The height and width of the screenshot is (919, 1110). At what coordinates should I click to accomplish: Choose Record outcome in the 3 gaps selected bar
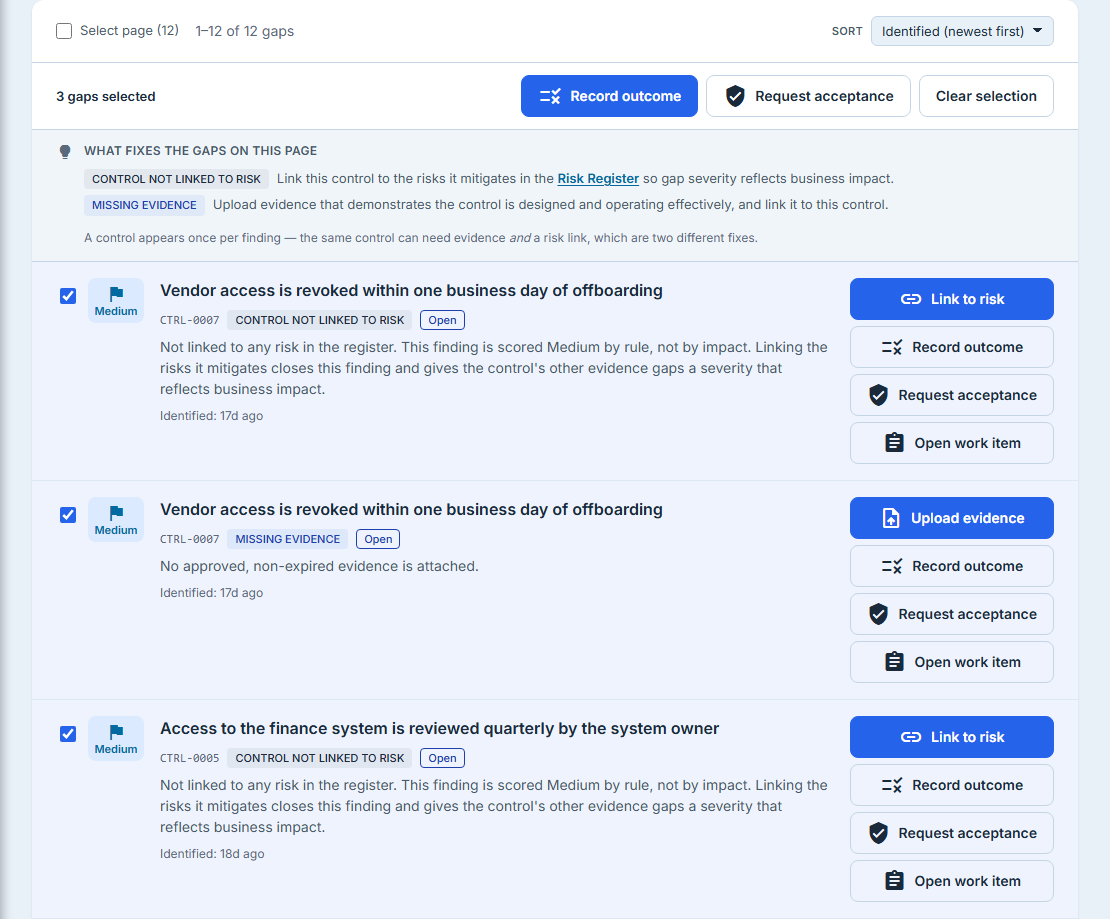coord(610,96)
